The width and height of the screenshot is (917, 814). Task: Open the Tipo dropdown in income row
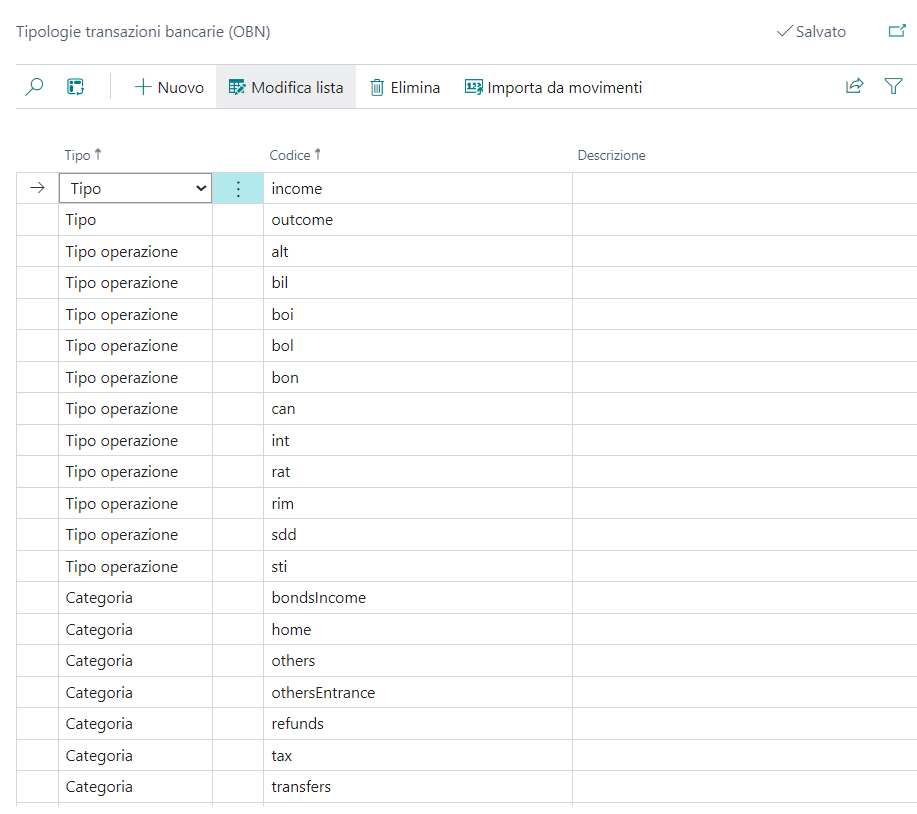click(135, 188)
